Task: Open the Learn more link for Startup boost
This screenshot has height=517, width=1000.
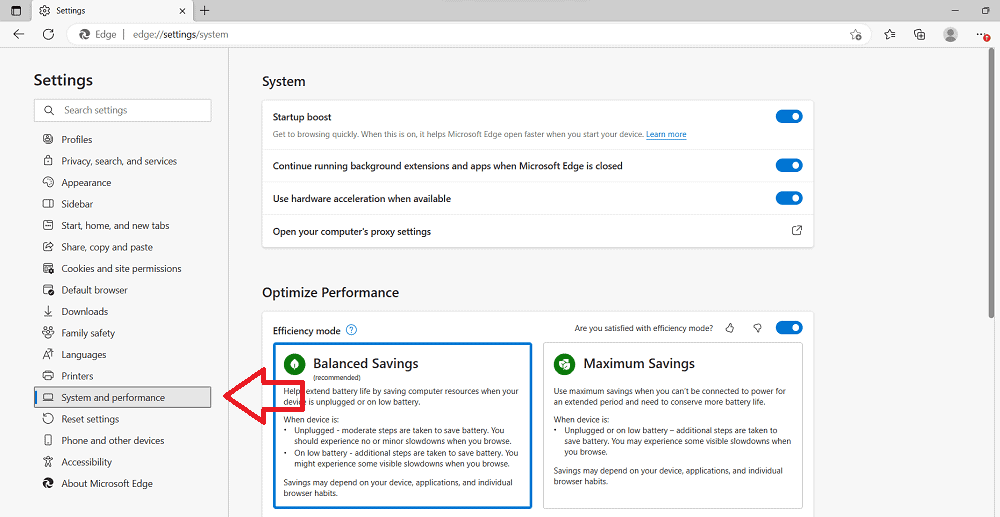Action: pos(666,135)
